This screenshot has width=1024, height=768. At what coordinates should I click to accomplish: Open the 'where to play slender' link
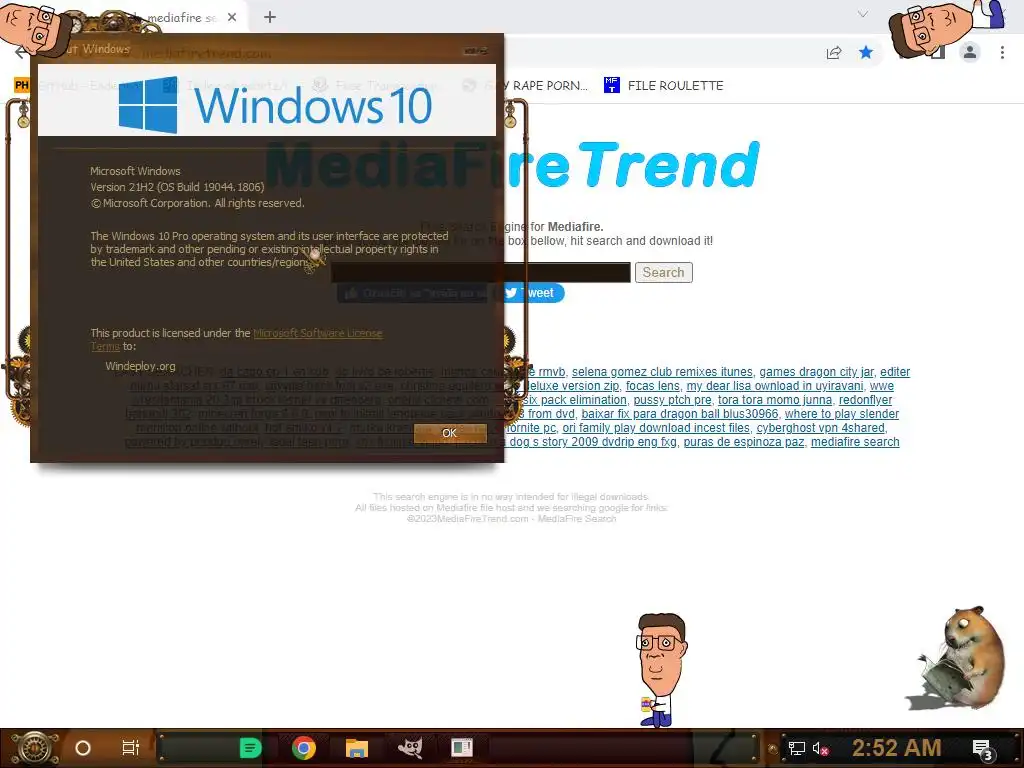842,414
